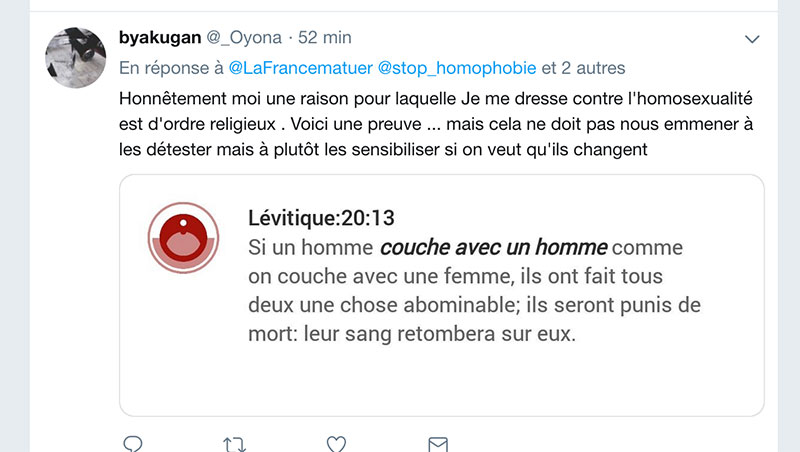Like the tweet with the heart icon
This screenshot has height=452, width=800.
tap(336, 443)
